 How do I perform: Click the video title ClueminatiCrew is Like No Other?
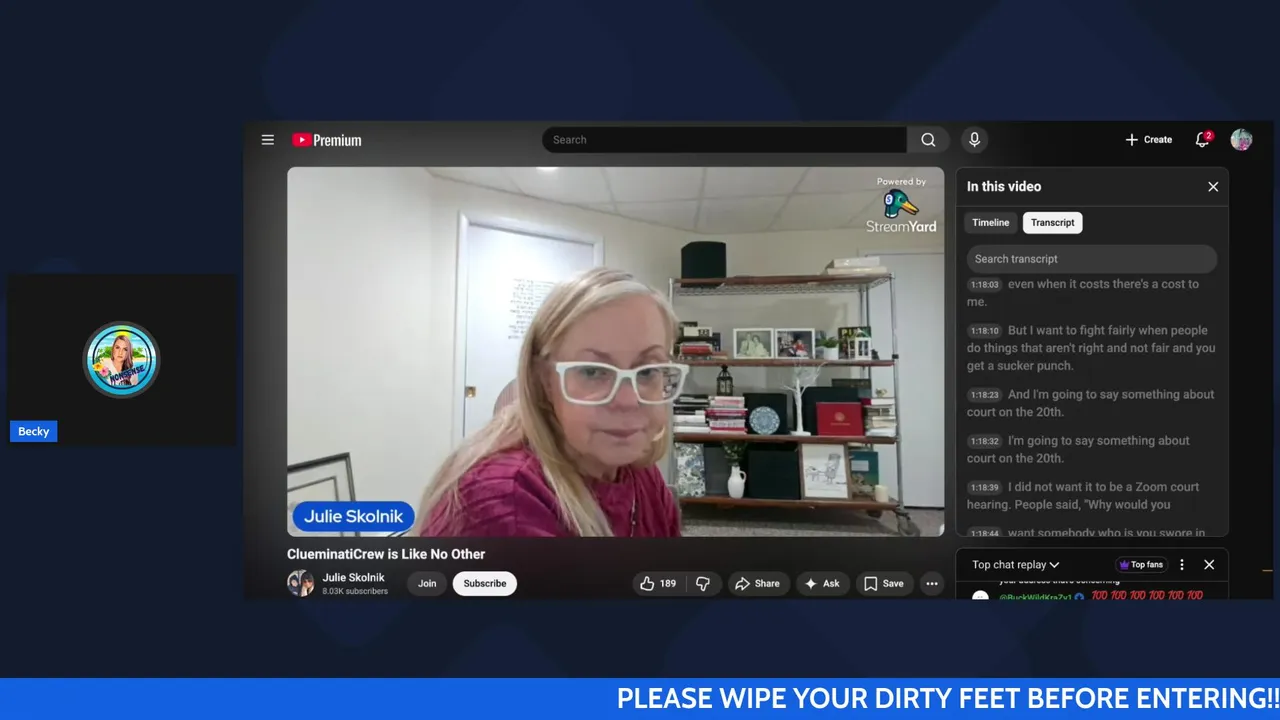click(x=386, y=554)
